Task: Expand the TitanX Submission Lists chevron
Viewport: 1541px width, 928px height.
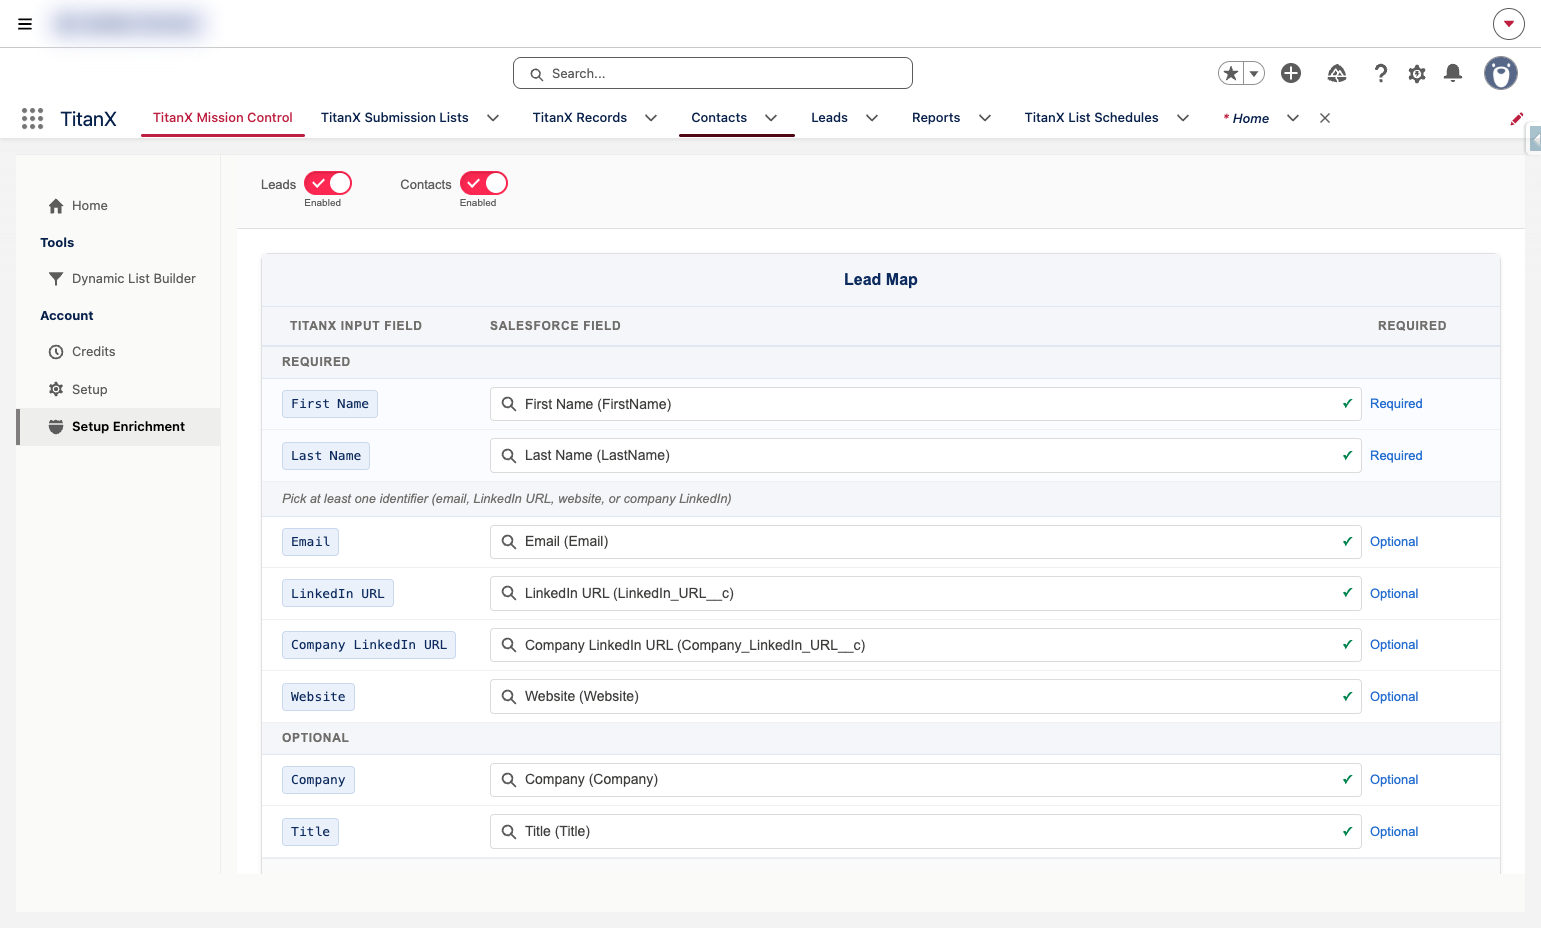Action: tap(493, 118)
